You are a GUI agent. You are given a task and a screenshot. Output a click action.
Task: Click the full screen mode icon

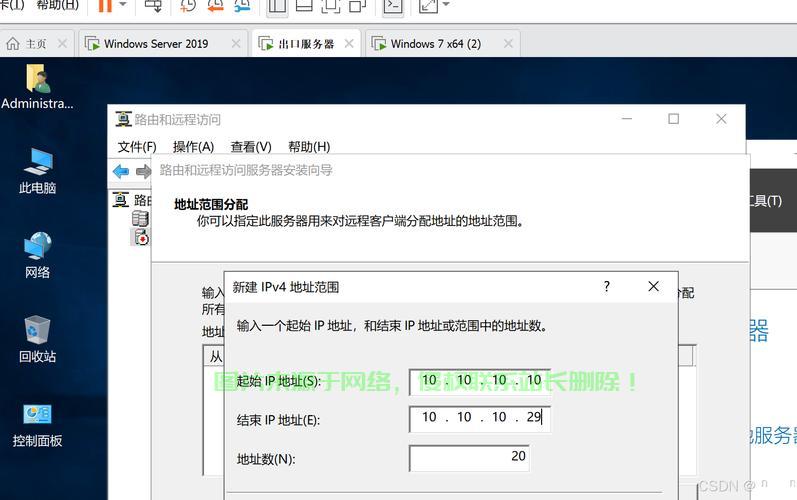[331, 5]
